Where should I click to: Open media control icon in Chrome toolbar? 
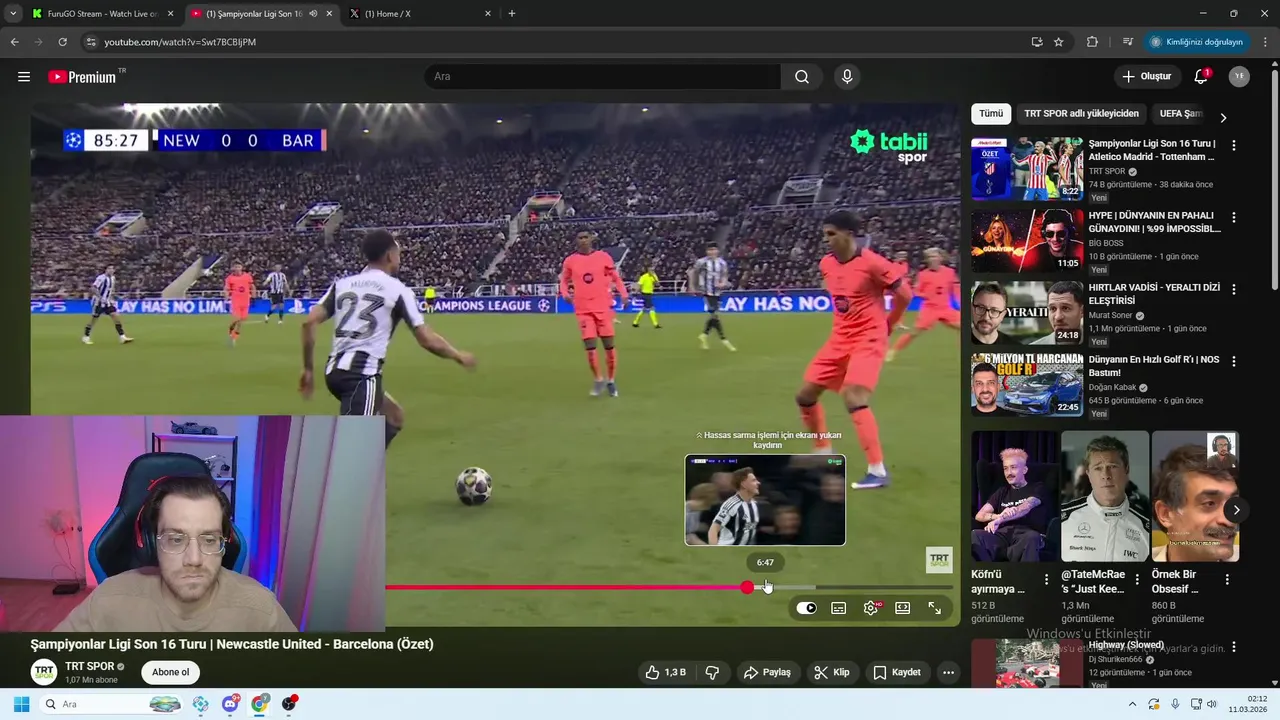click(x=1128, y=42)
